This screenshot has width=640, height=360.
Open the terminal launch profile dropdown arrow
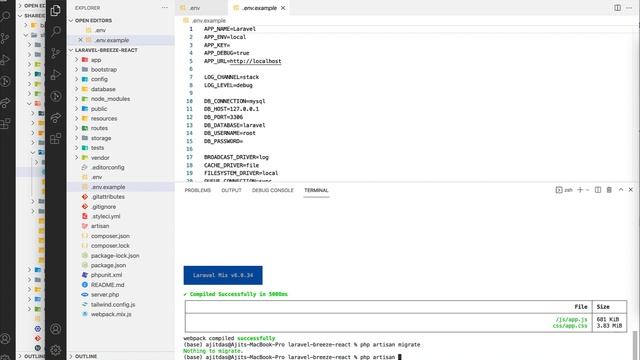click(x=587, y=190)
